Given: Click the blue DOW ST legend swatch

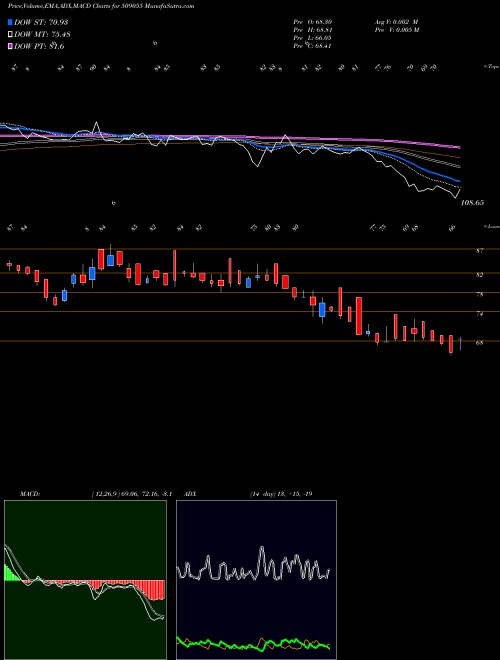Looking at the screenshot, I should 11,23.
